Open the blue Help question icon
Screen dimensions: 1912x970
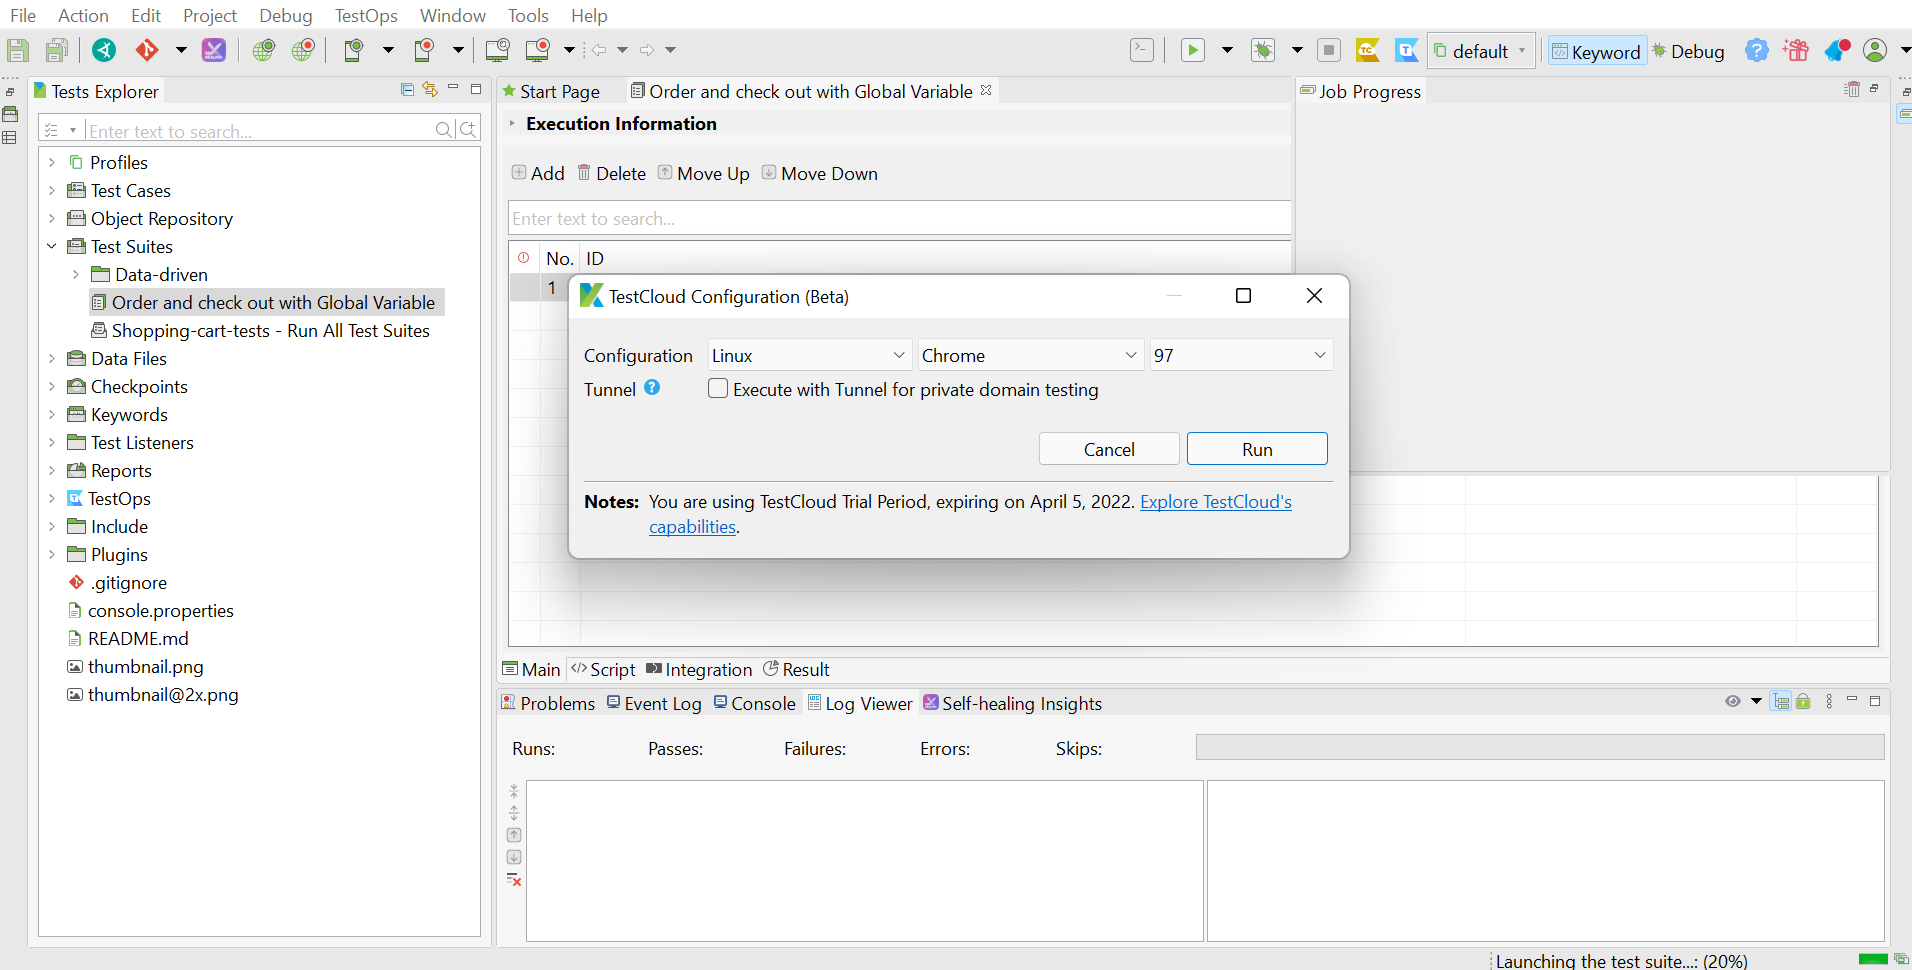point(1757,50)
